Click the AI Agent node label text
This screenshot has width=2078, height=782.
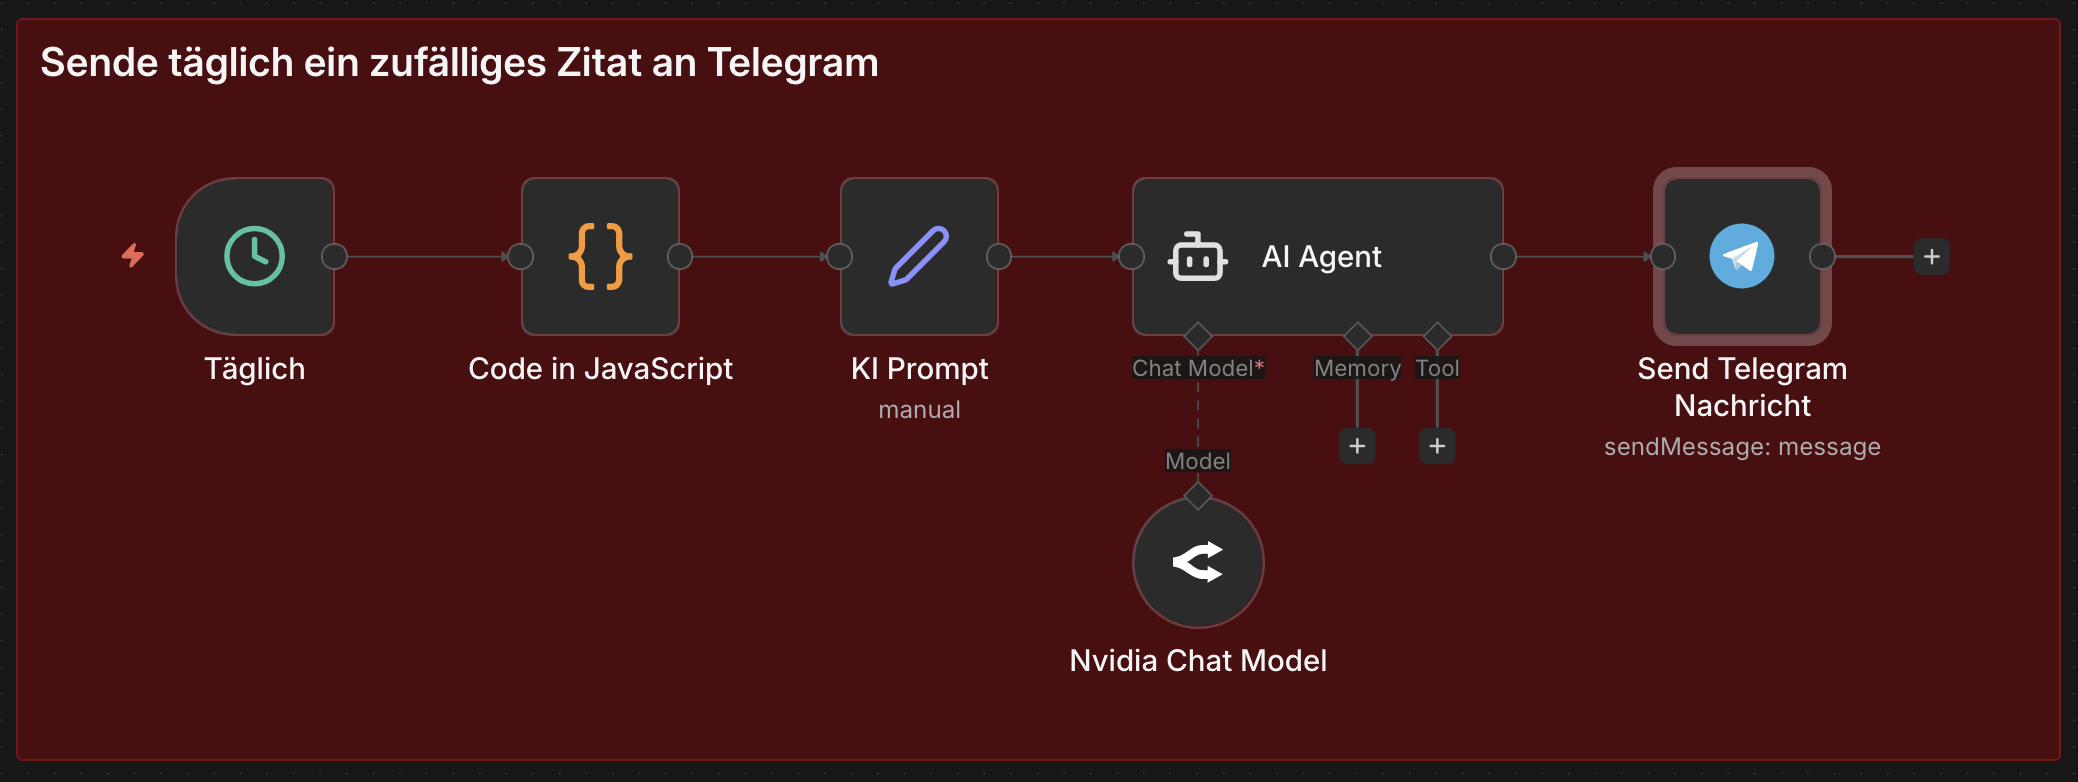pyautogui.click(x=1321, y=257)
